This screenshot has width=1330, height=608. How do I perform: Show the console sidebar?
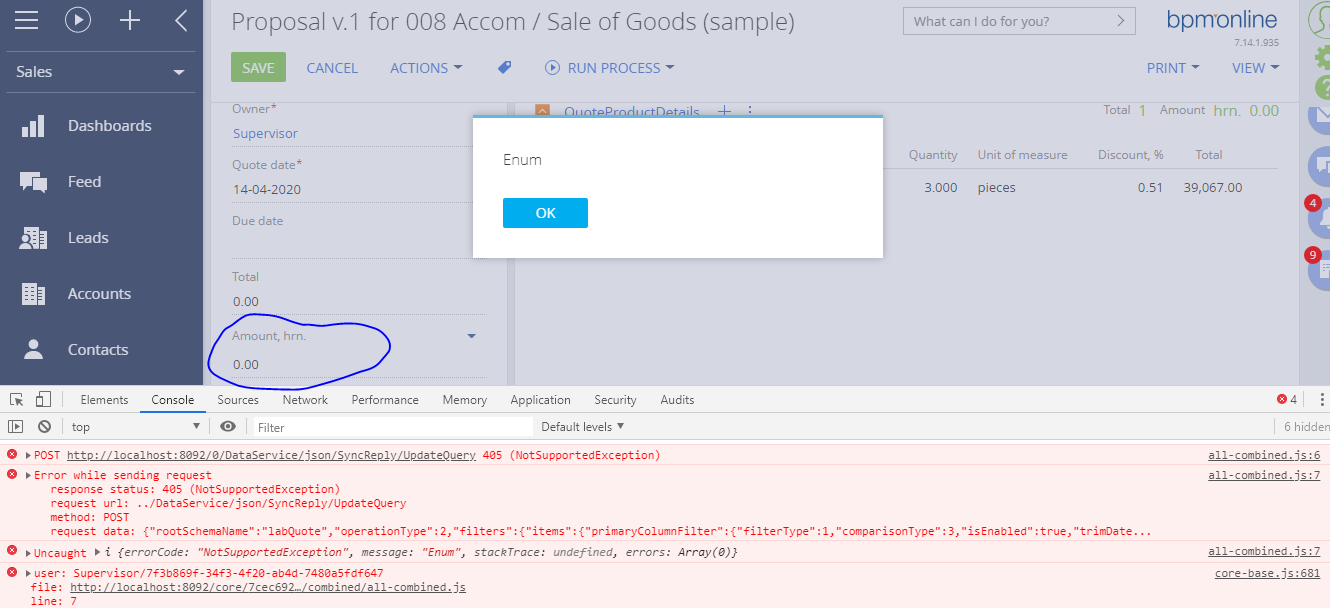tap(16, 426)
